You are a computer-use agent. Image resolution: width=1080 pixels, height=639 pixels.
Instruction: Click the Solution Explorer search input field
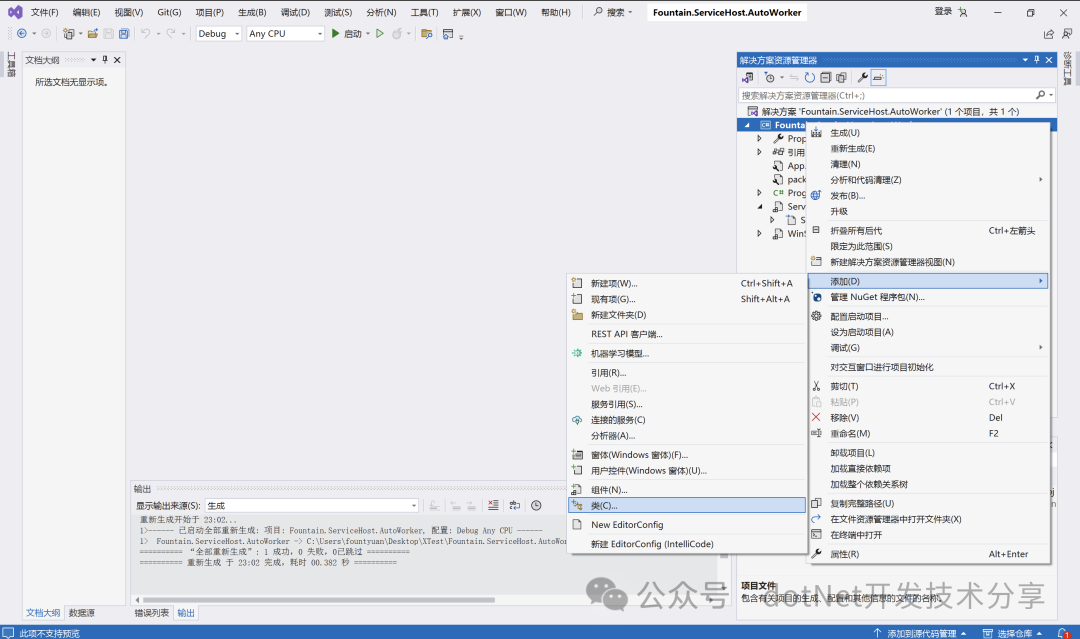[x=885, y=95]
